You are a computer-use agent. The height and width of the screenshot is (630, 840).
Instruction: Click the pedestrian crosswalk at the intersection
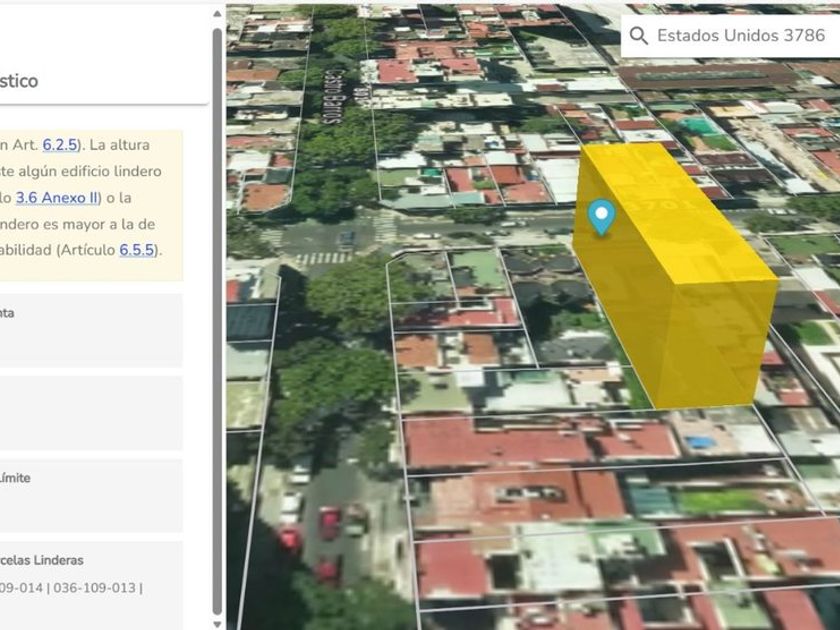(x=322, y=258)
